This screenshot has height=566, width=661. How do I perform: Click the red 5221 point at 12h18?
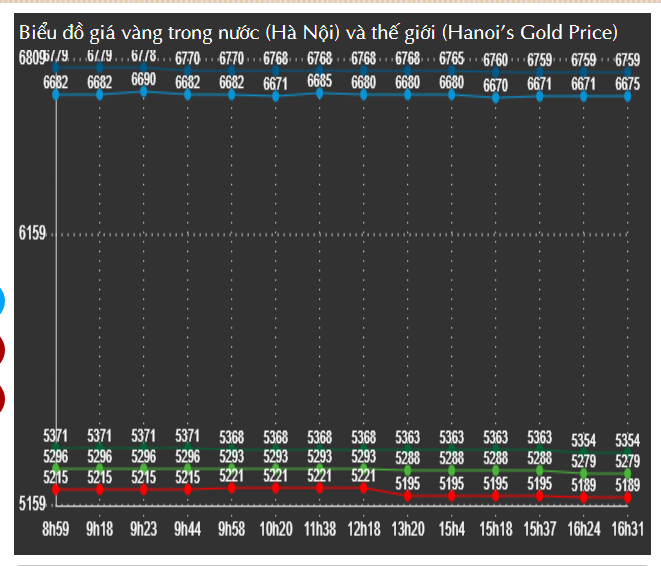[363, 489]
